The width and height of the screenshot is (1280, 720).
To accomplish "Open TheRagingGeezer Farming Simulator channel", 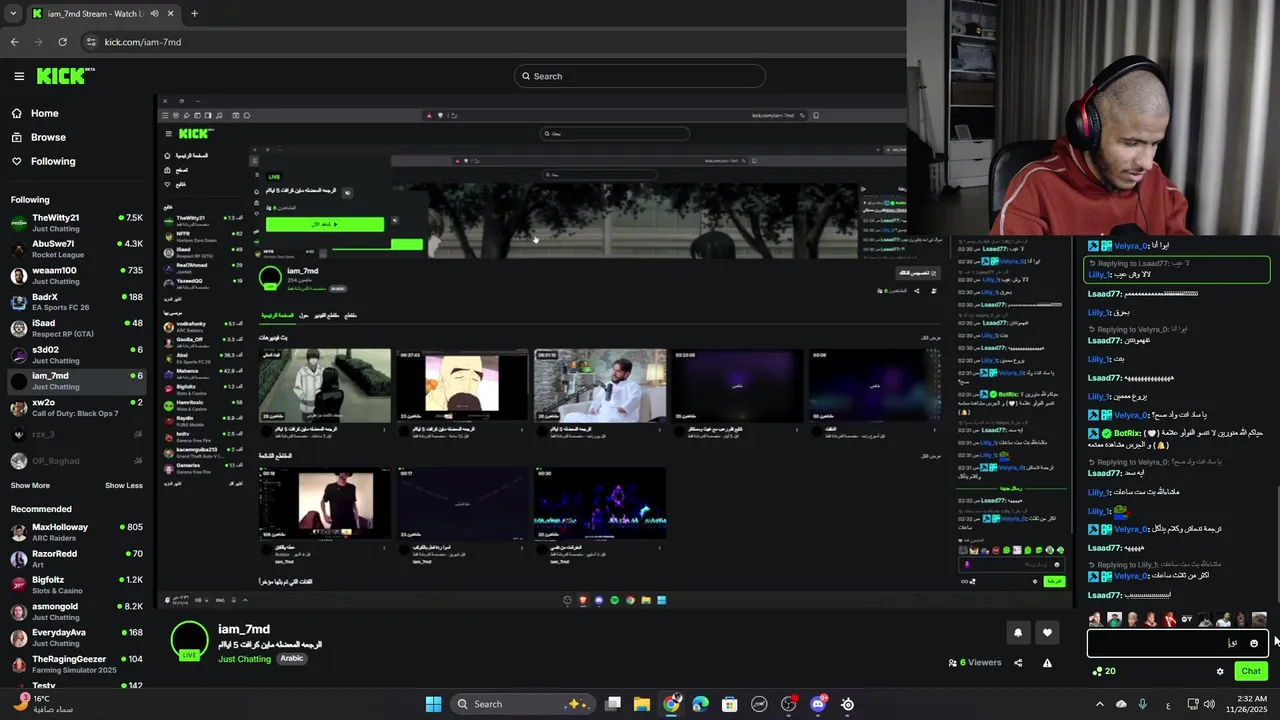I will pos(75,664).
